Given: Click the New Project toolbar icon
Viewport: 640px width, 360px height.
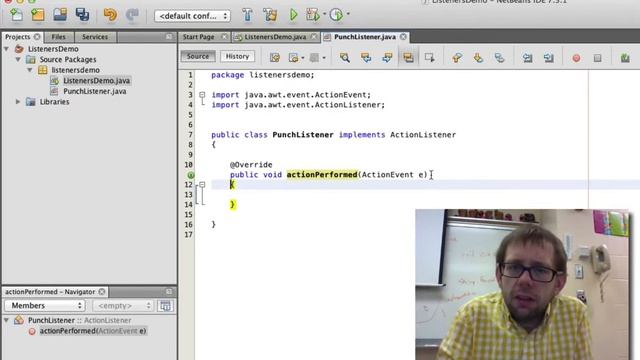Looking at the screenshot, I should (38, 15).
